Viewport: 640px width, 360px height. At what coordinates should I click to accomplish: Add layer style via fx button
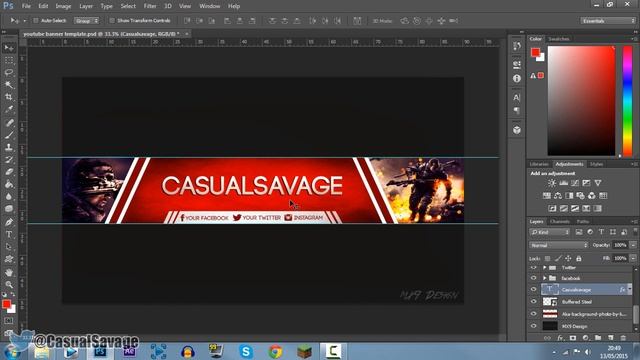tap(560, 338)
